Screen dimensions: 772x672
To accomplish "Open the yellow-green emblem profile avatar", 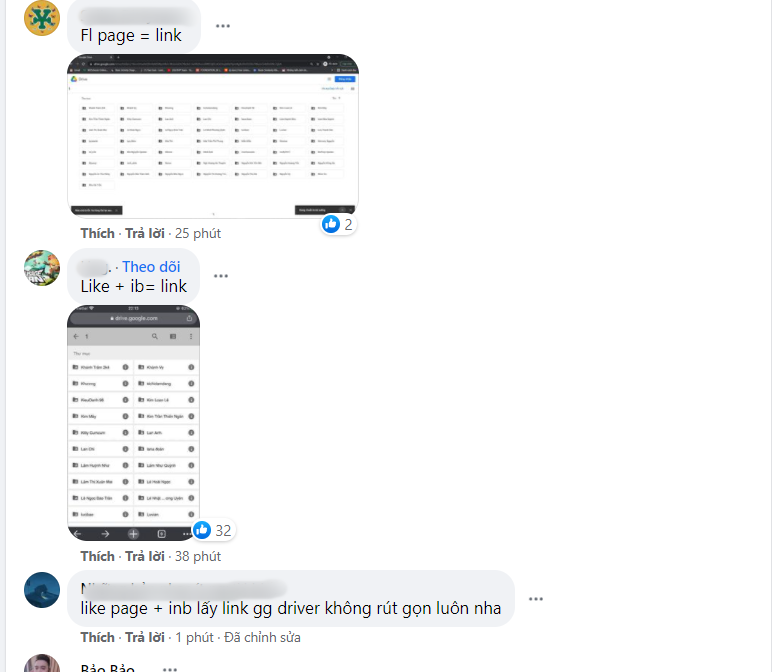I will [42, 18].
